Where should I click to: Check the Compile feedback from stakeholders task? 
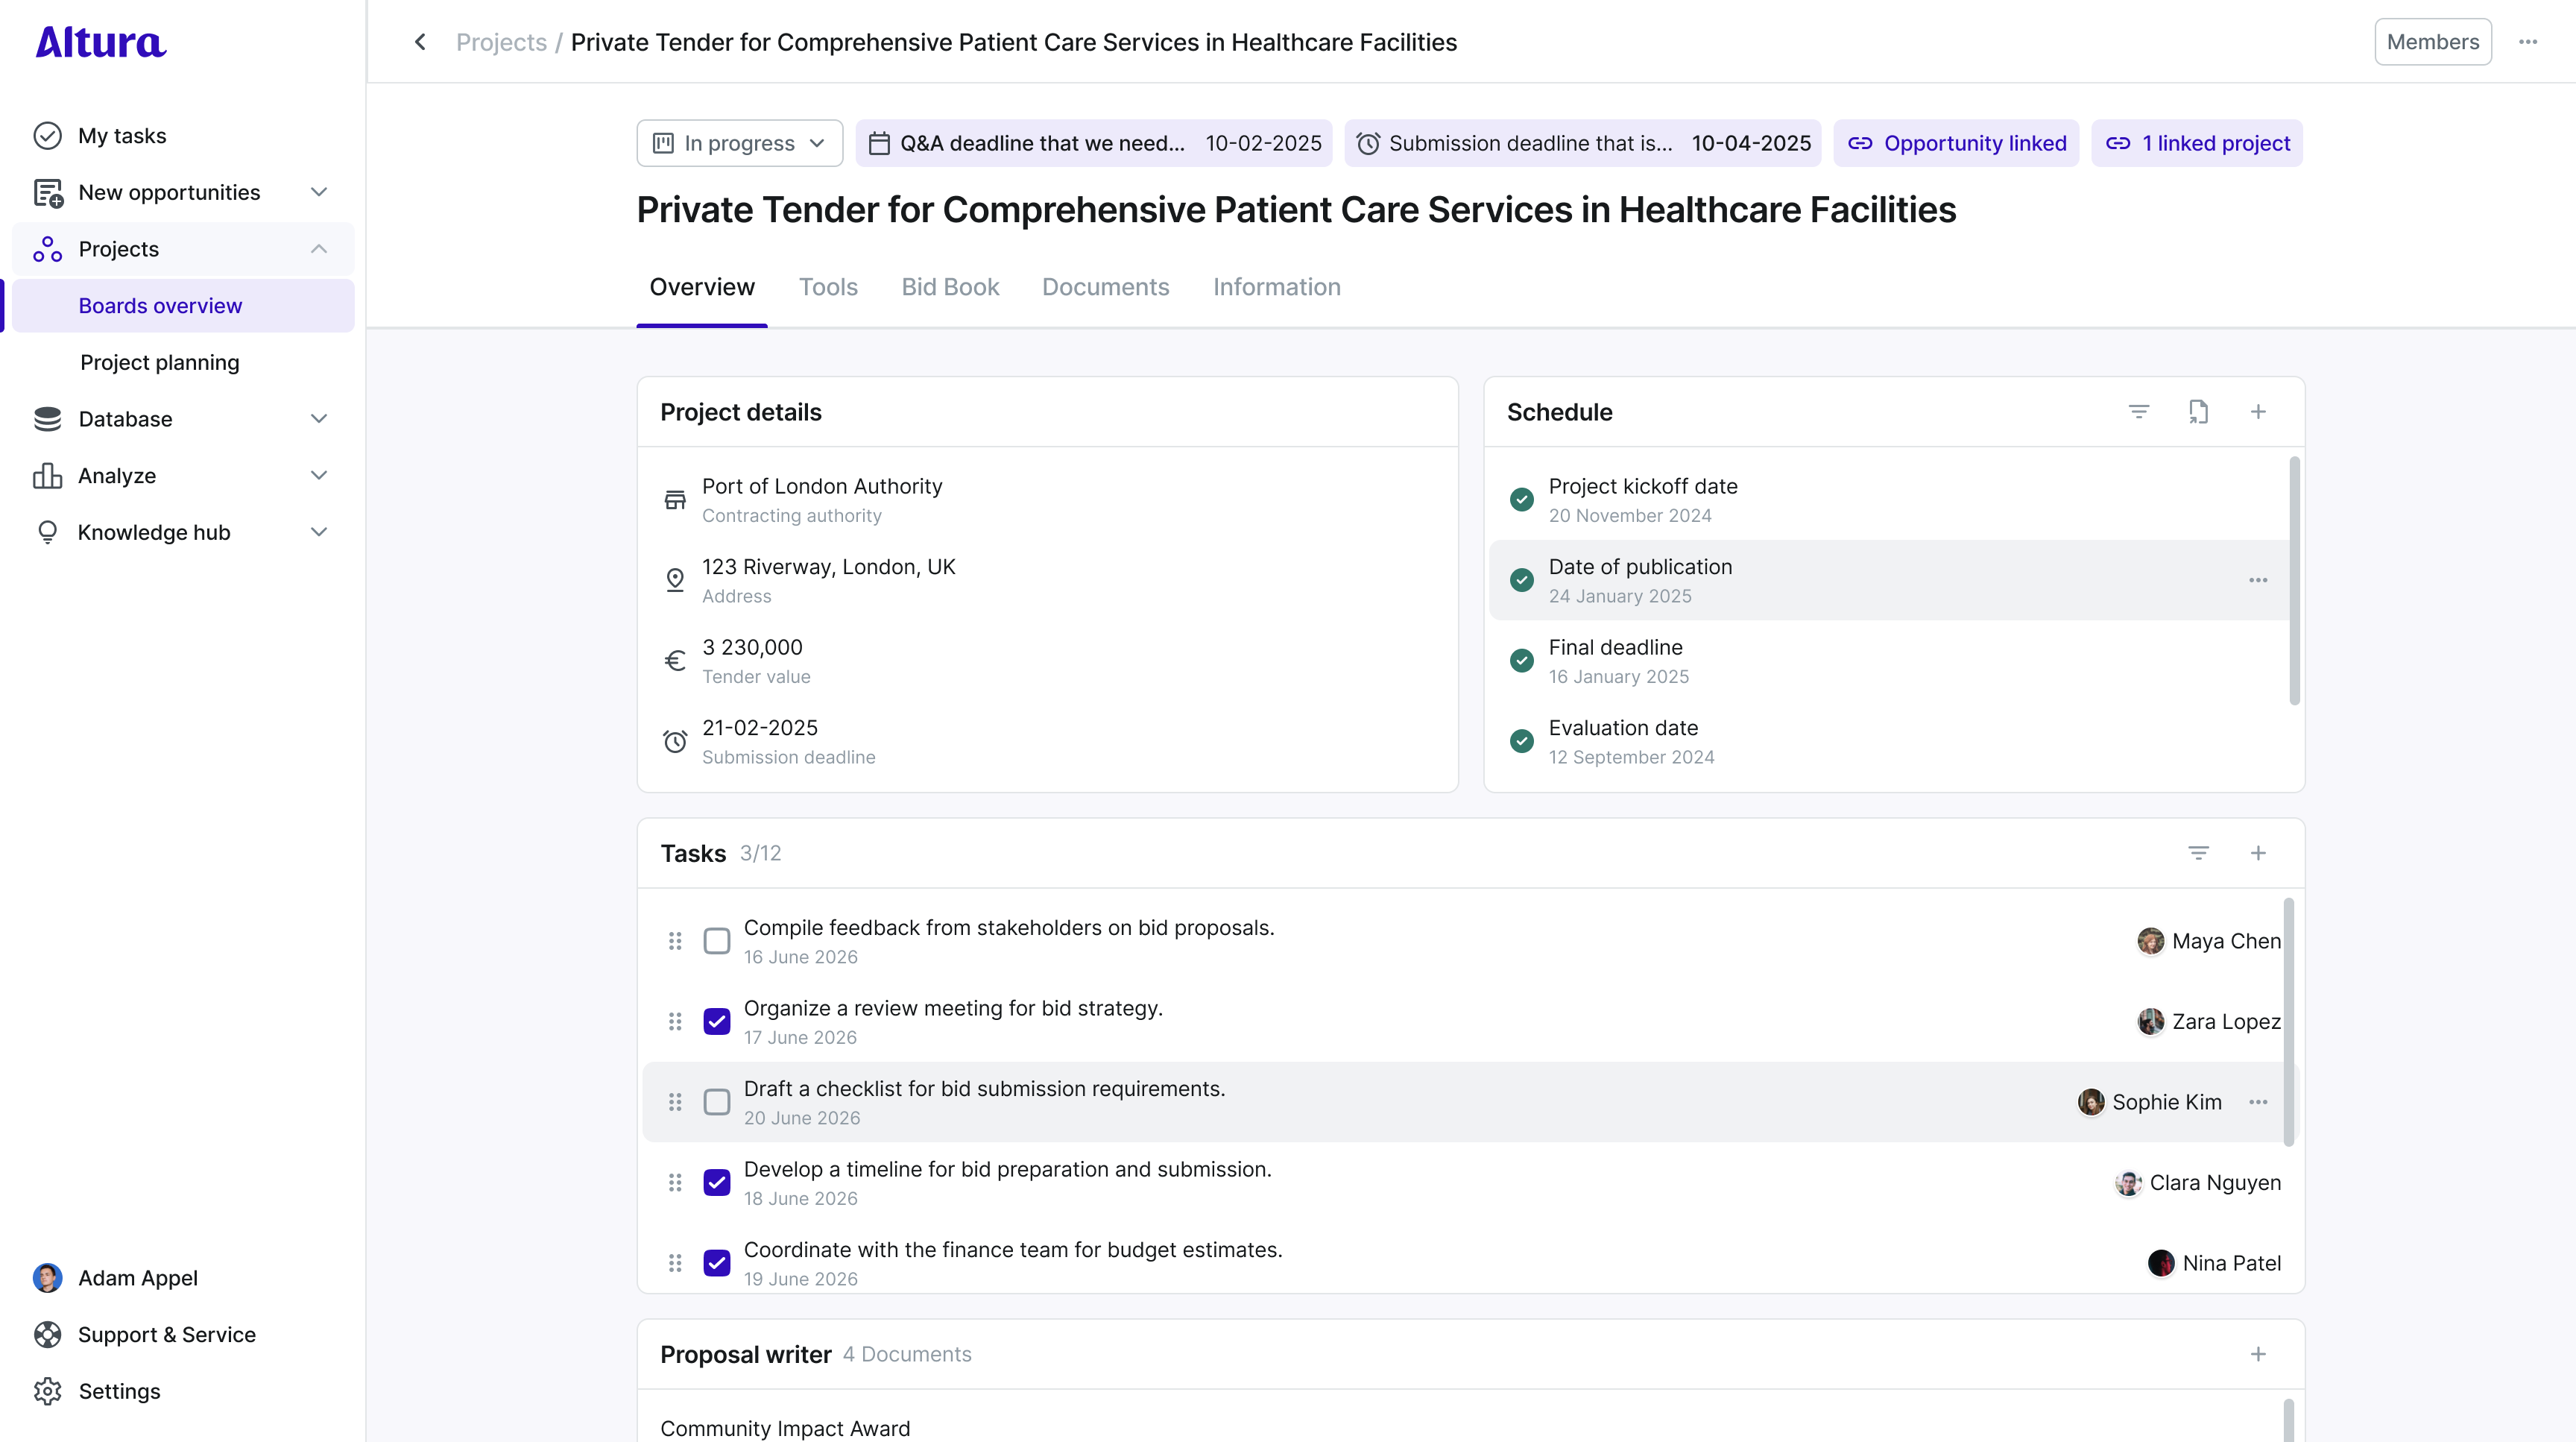[717, 941]
